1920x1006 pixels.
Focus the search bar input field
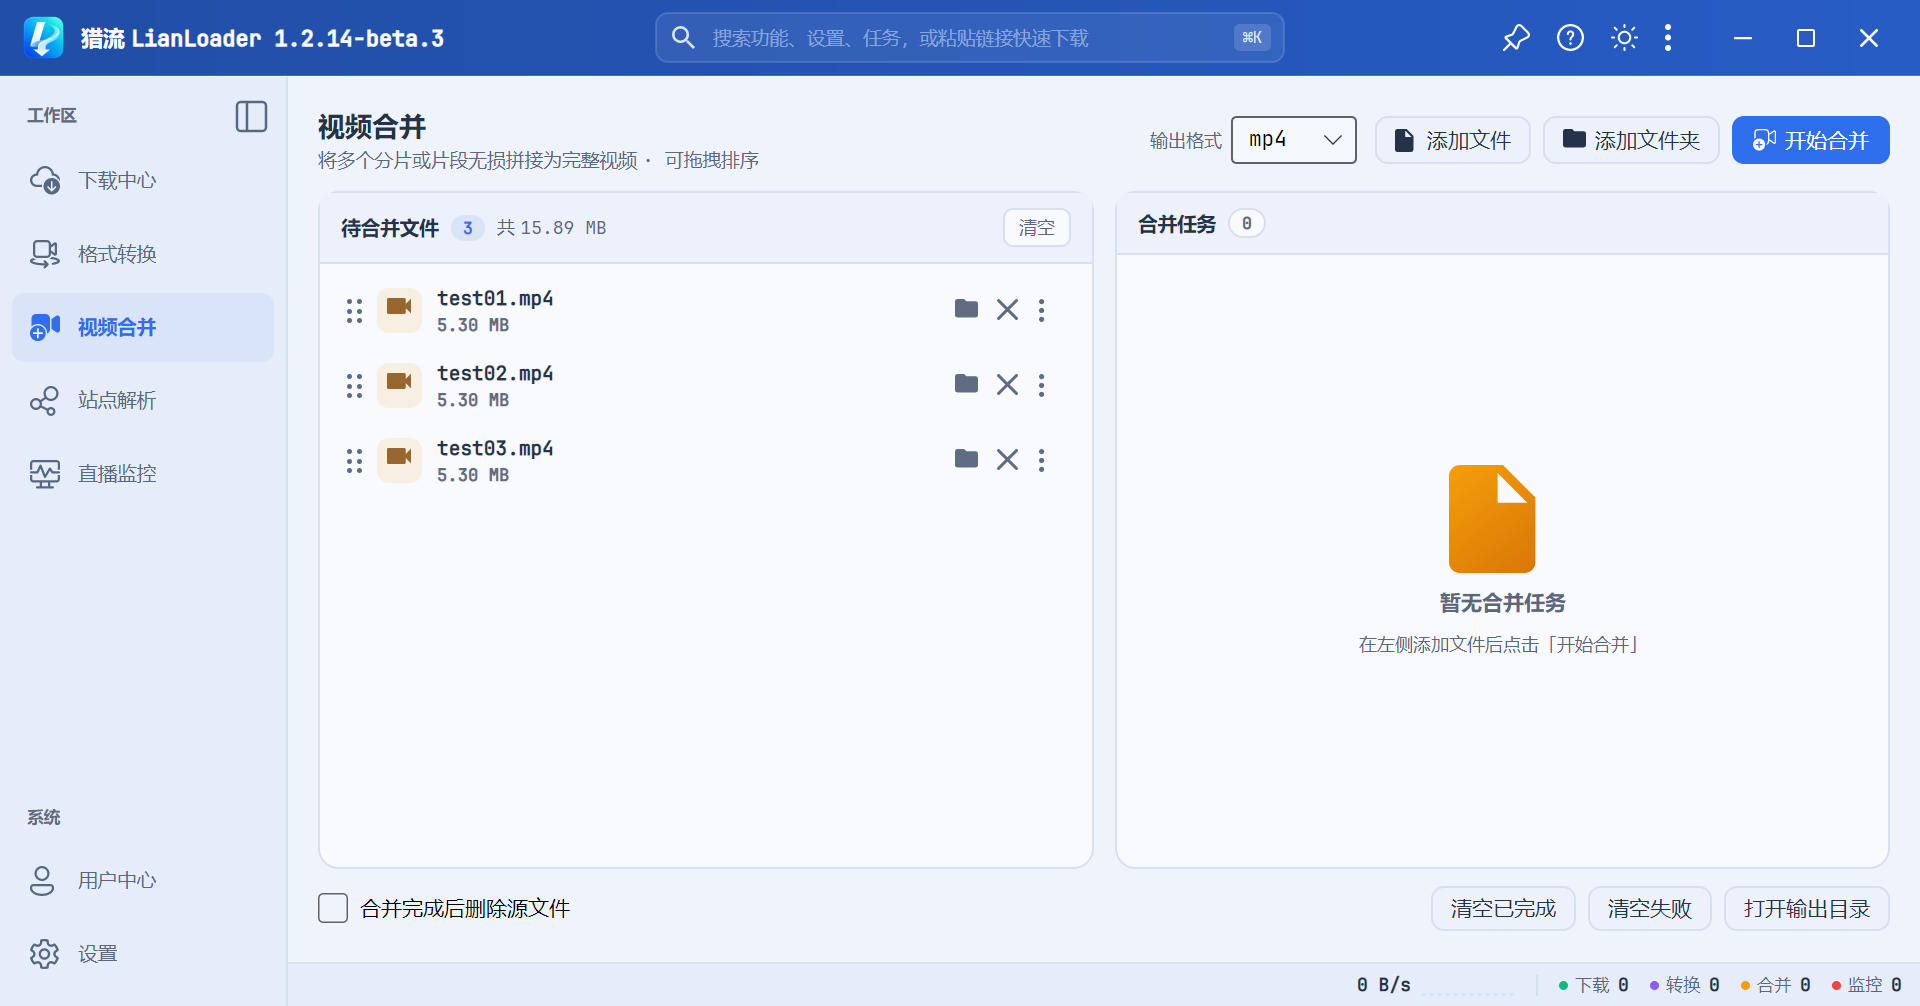tap(970, 38)
